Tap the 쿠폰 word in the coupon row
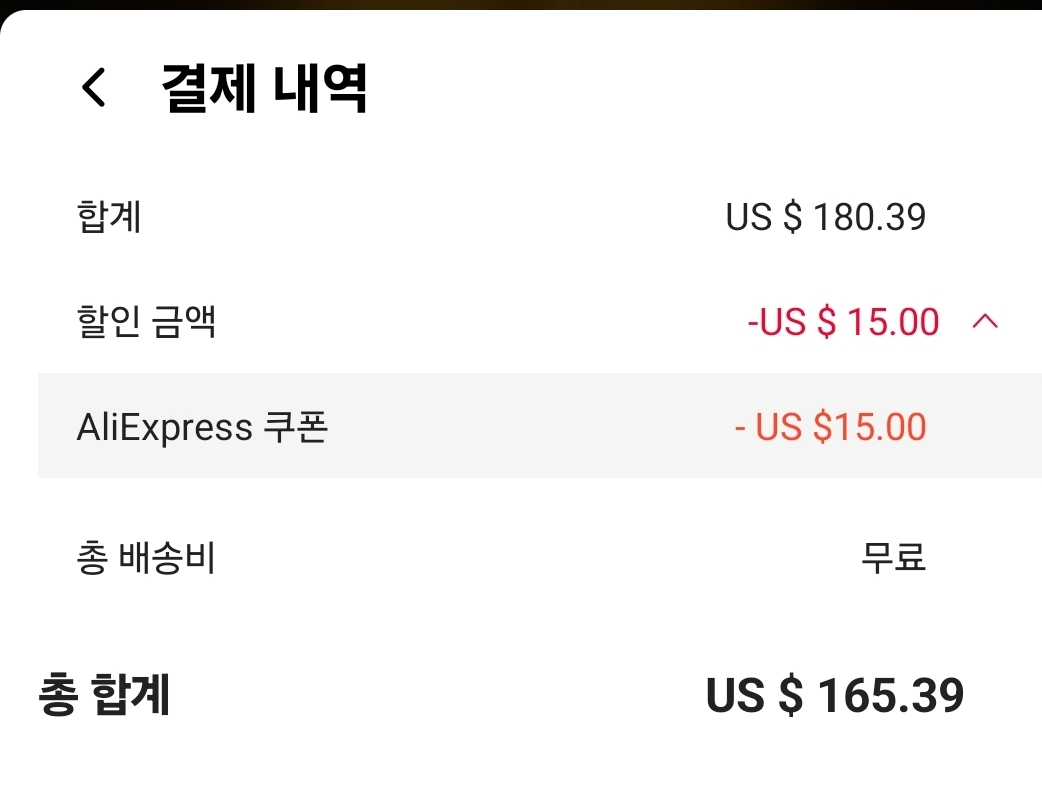This screenshot has height=788, width=1042. [x=295, y=428]
